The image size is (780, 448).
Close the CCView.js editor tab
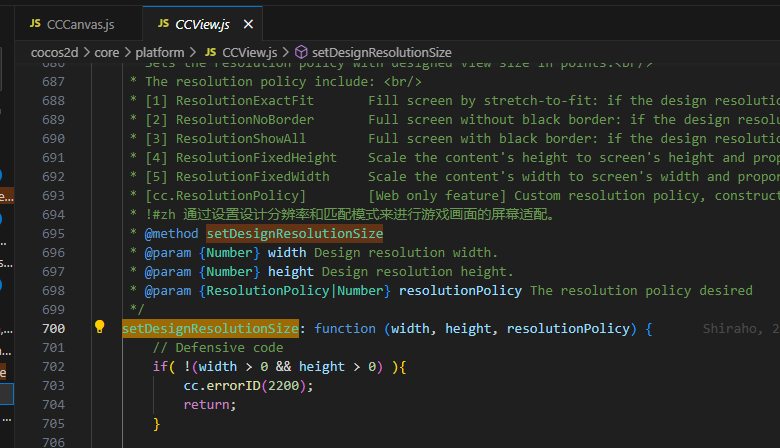(249, 23)
